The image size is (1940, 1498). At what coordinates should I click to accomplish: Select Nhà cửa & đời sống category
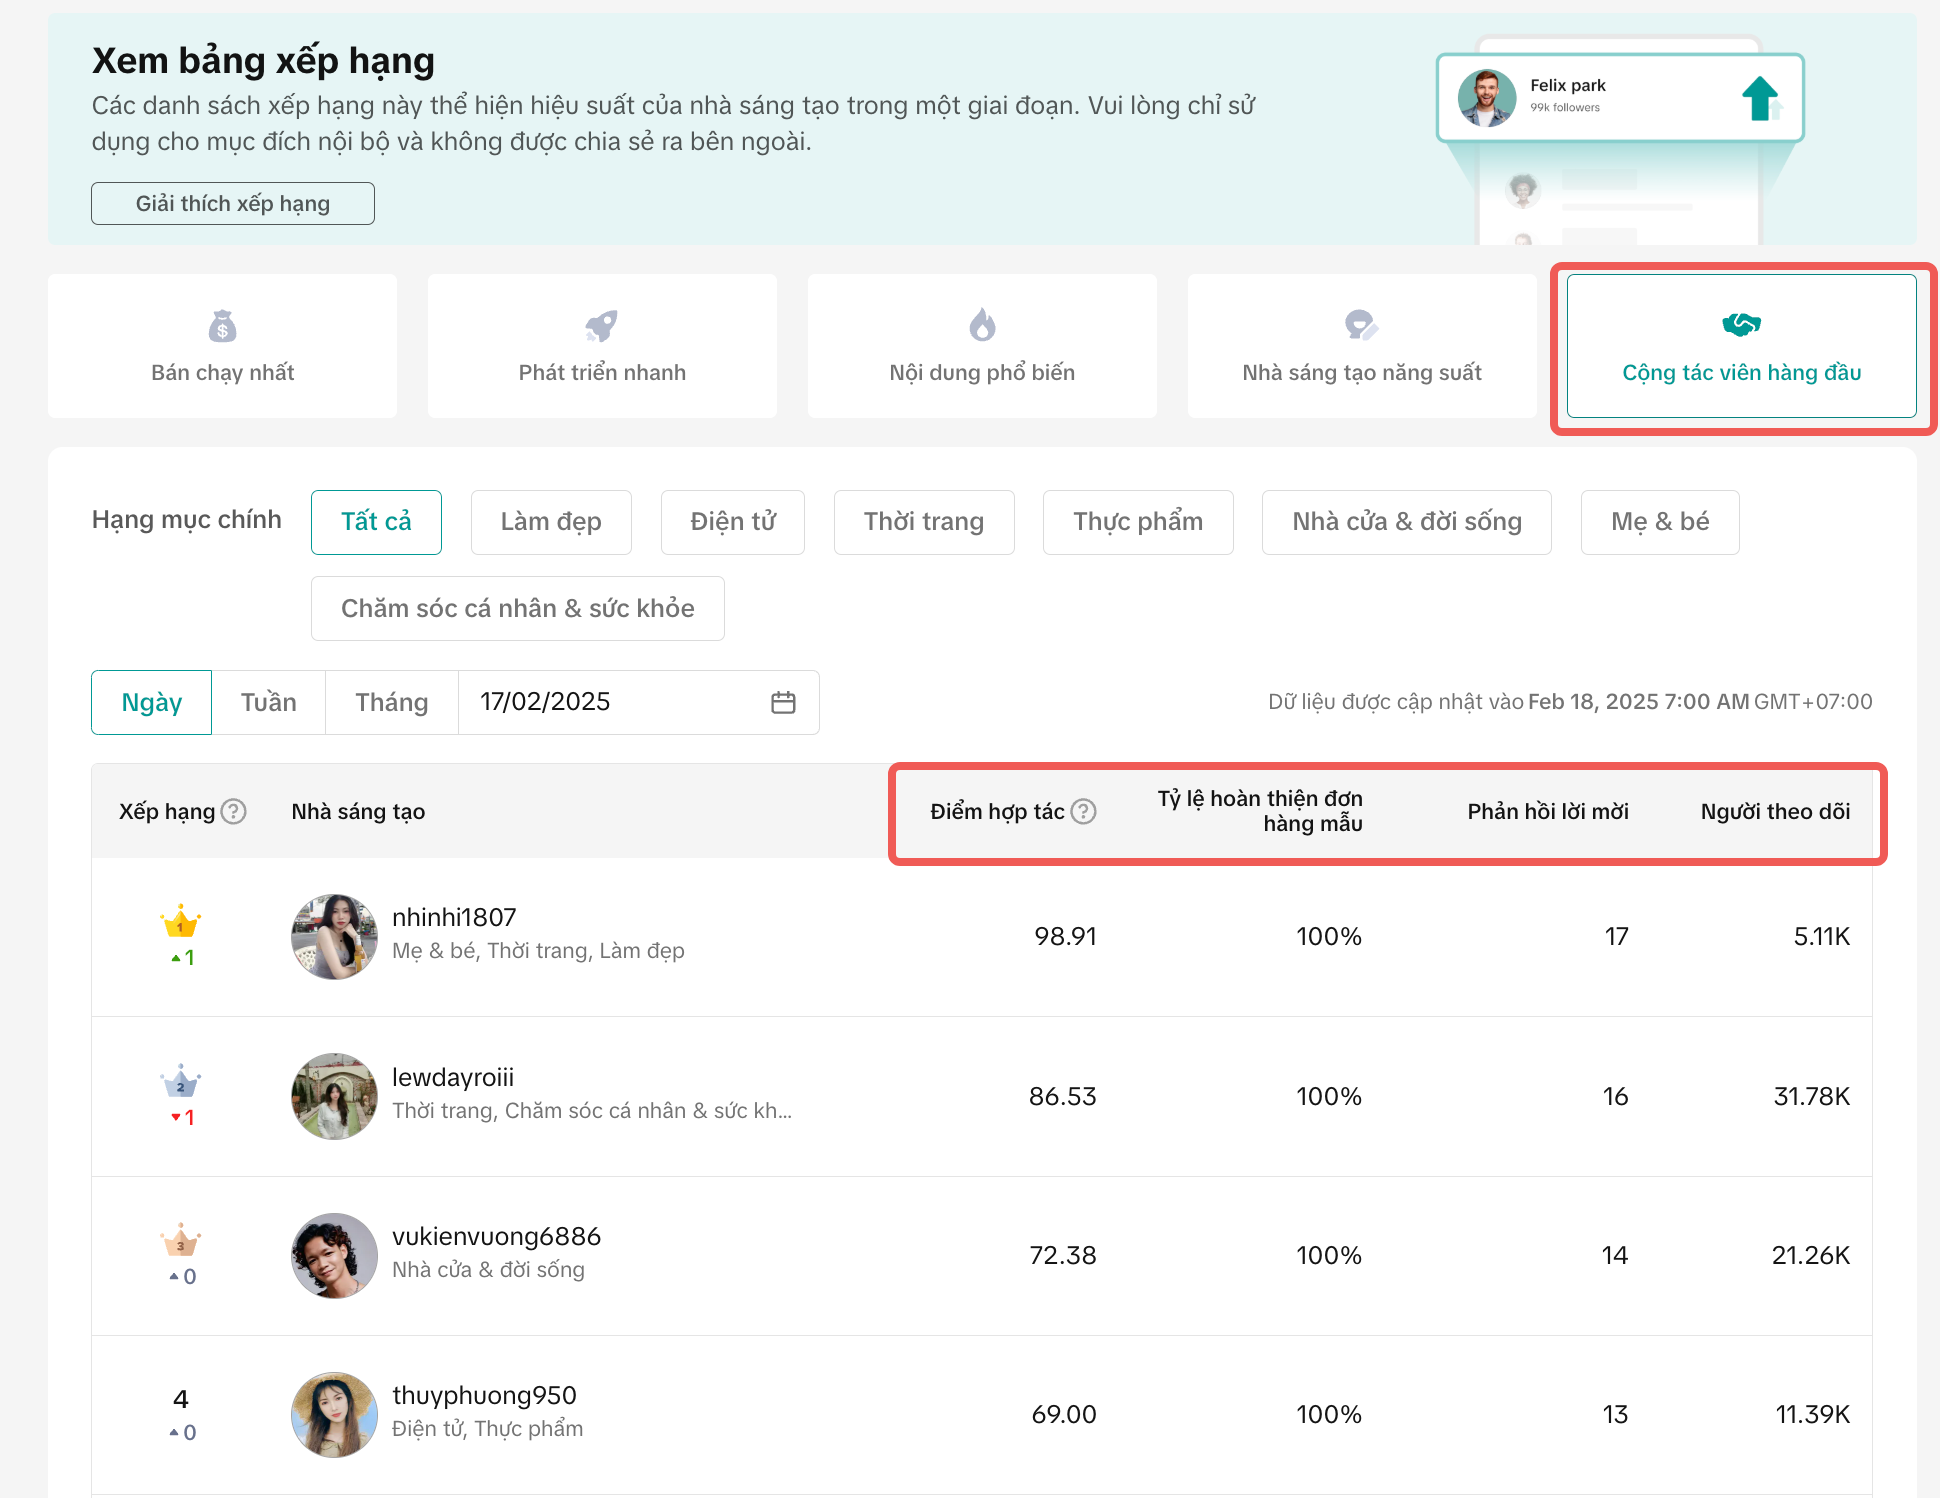point(1406,522)
